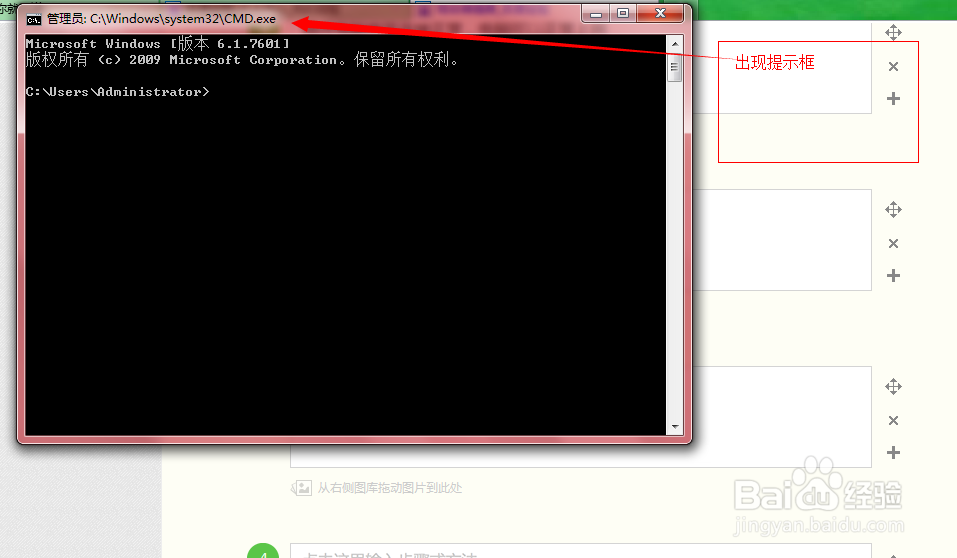Click the move handle of the topmost step box

(894, 32)
